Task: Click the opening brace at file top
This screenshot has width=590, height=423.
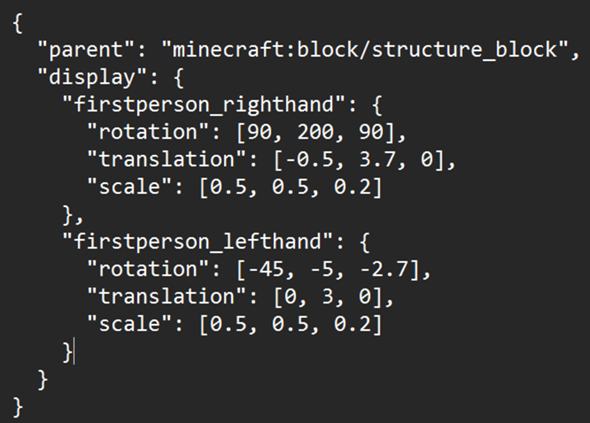Action: tap(18, 23)
